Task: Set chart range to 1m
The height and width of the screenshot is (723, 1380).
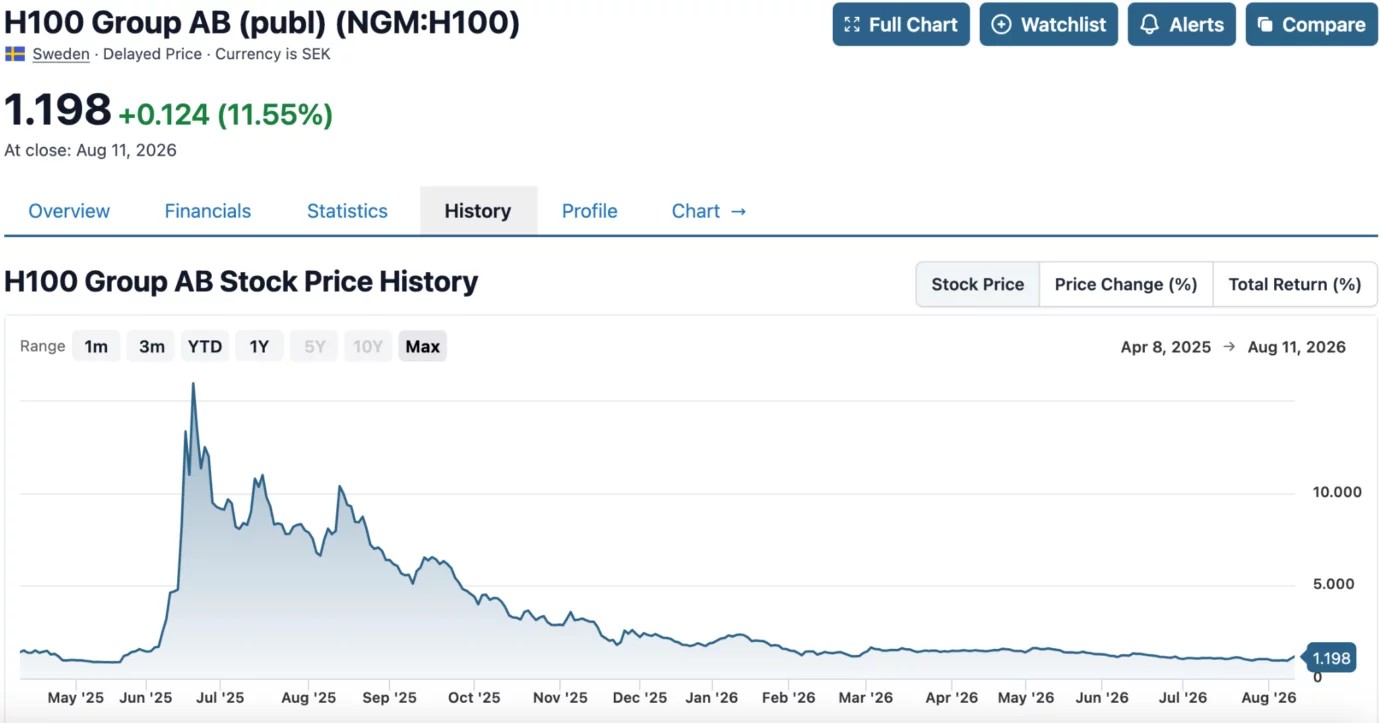Action: click(96, 346)
